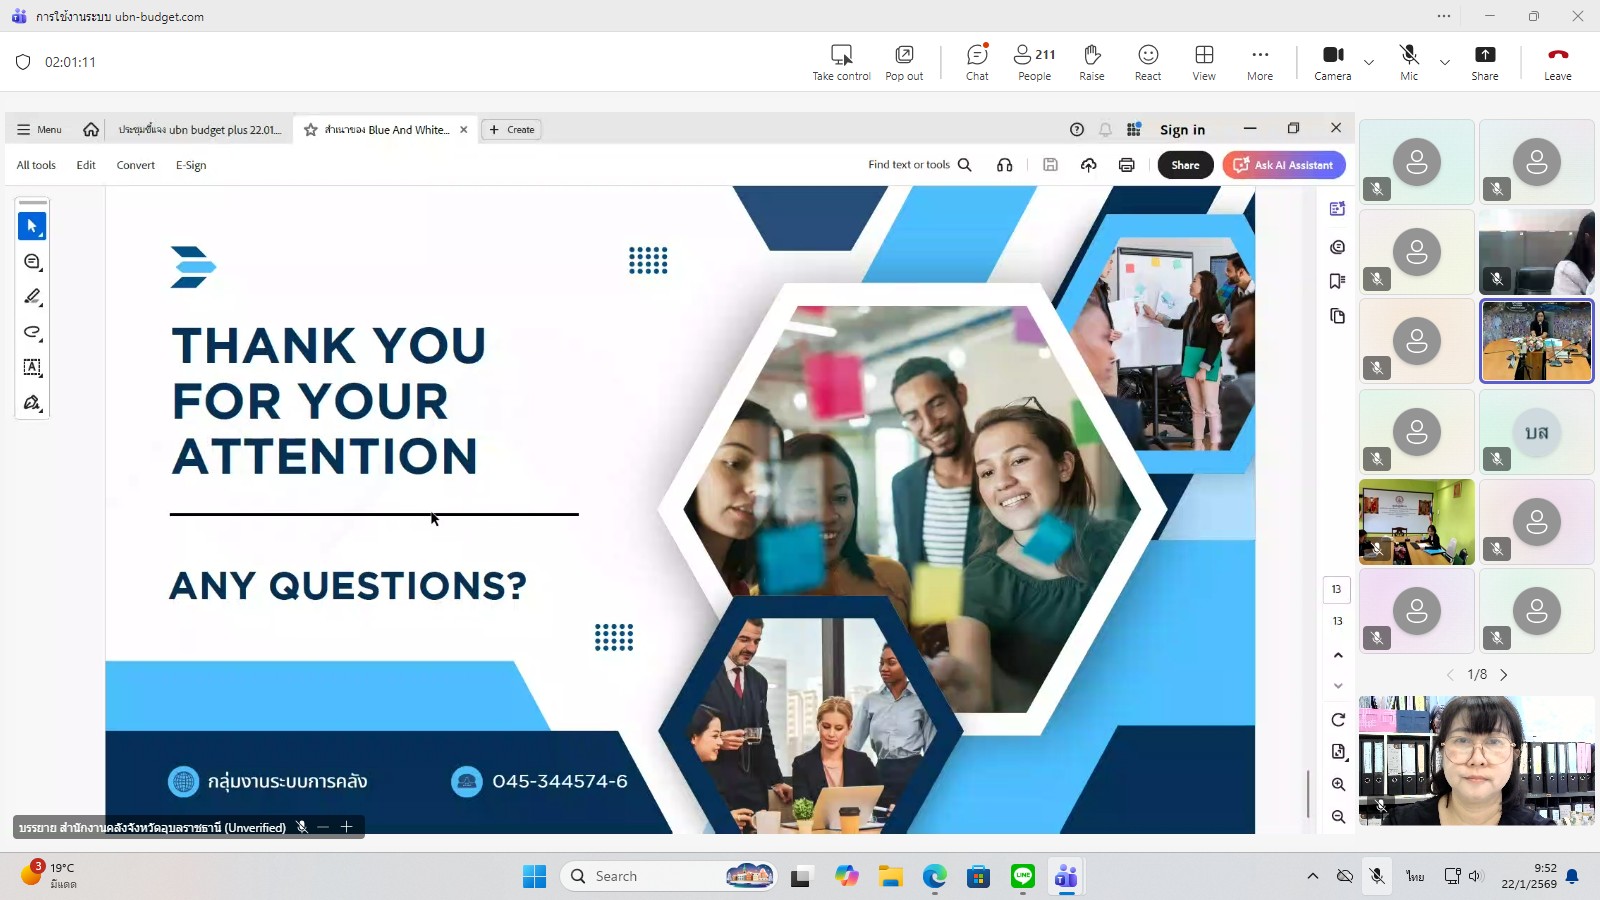Open the React emoji menu

1148,62
